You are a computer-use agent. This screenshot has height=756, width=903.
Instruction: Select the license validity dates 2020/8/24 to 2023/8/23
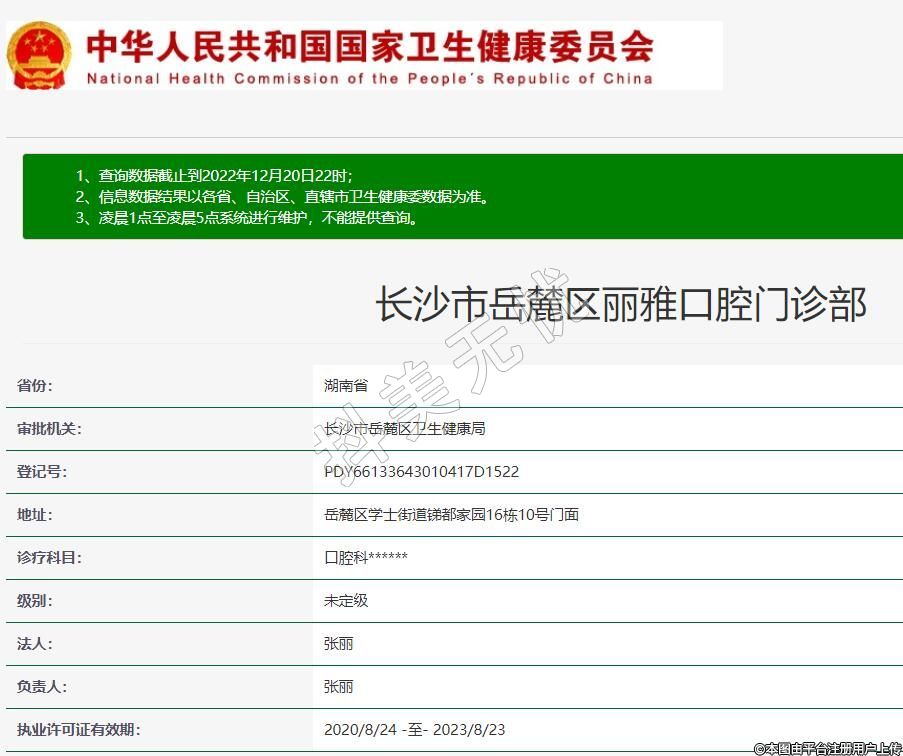click(421, 730)
